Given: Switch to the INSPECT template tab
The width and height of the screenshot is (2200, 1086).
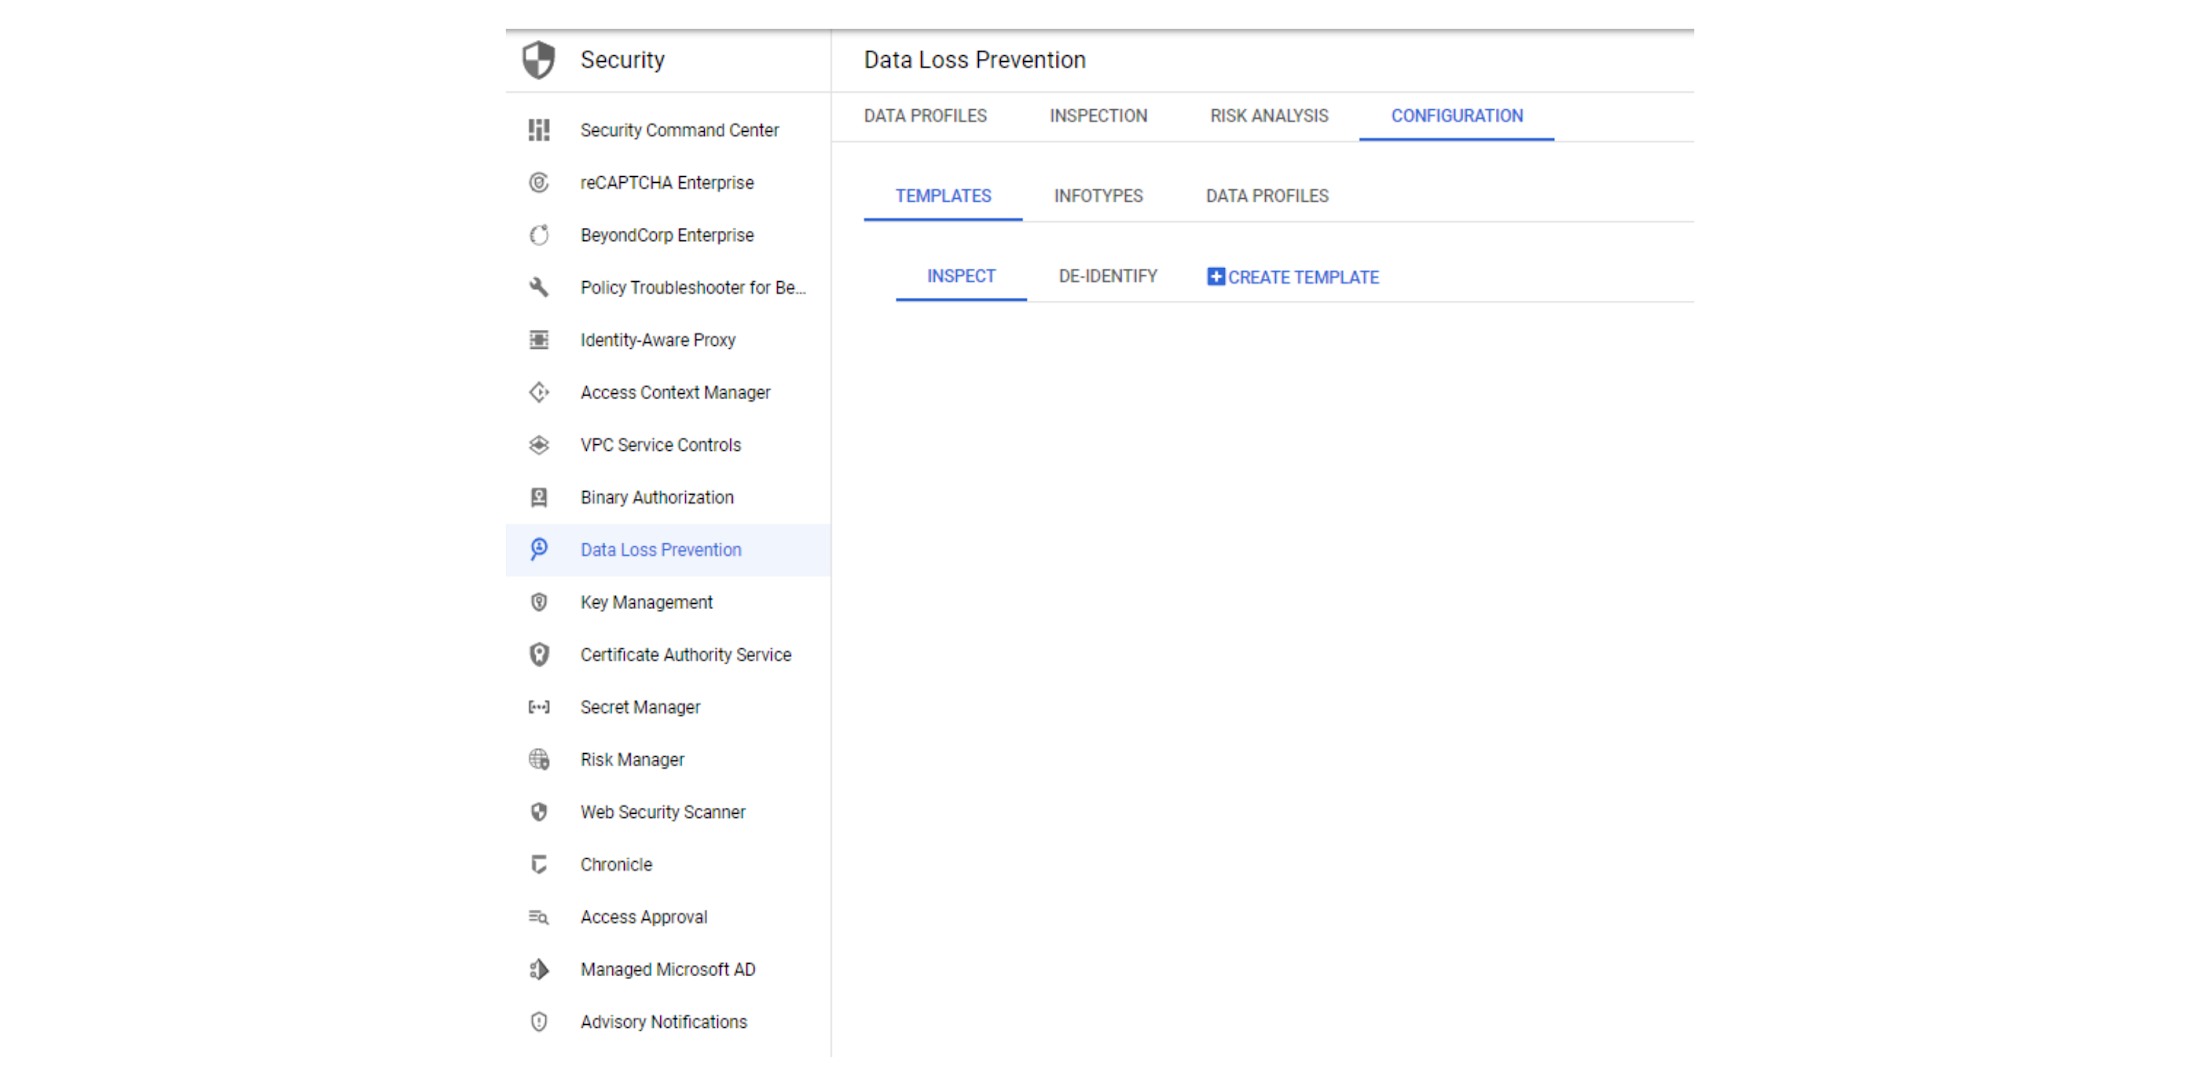Looking at the screenshot, I should 961,276.
